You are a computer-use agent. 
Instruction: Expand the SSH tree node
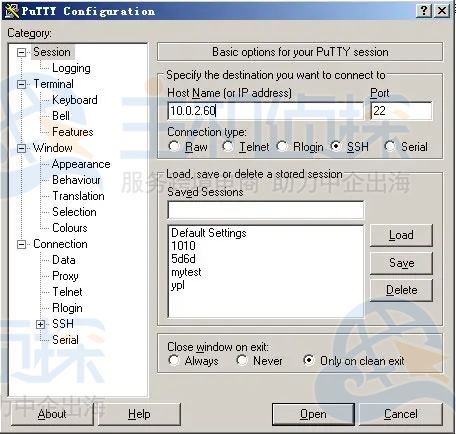click(40, 324)
